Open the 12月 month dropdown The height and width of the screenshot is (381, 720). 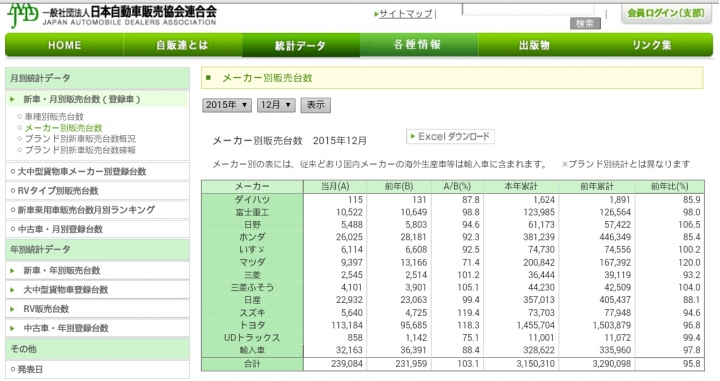pyautogui.click(x=276, y=105)
